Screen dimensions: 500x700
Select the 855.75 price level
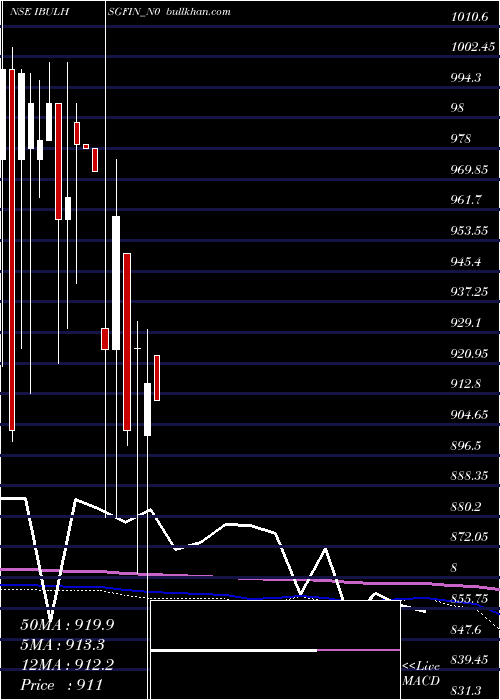469,599
